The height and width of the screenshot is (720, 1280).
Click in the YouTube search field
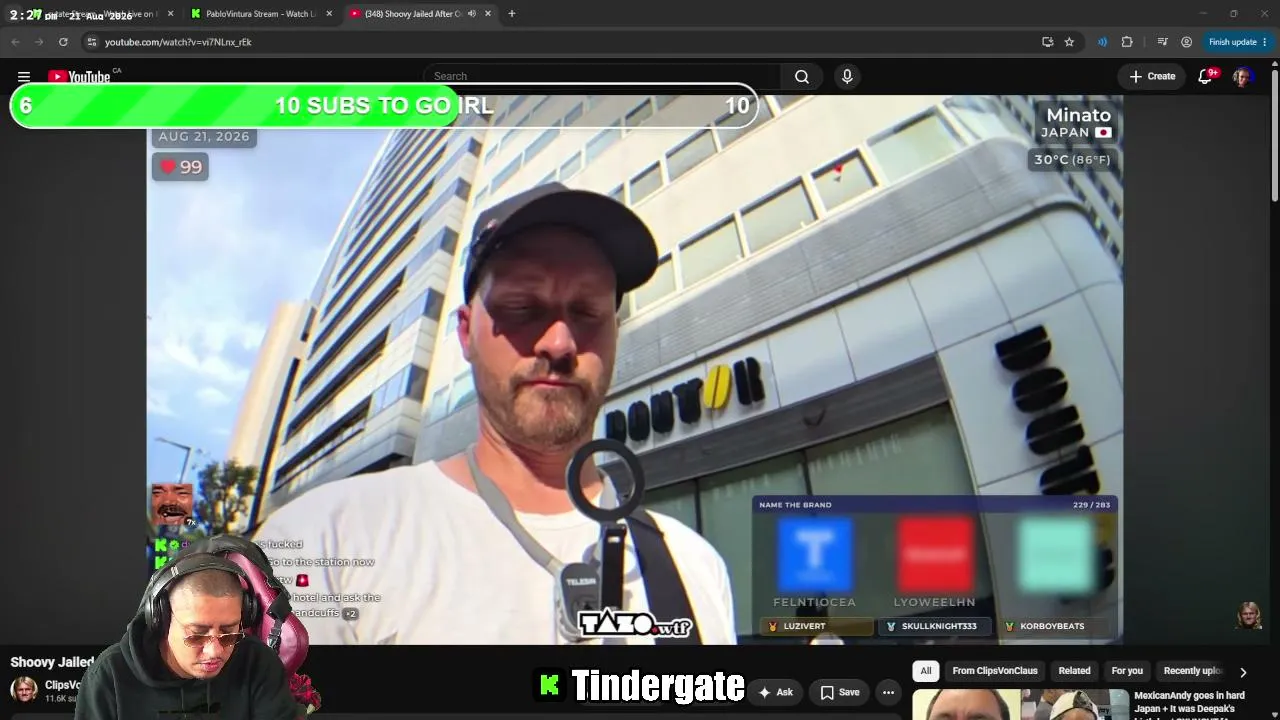603,76
